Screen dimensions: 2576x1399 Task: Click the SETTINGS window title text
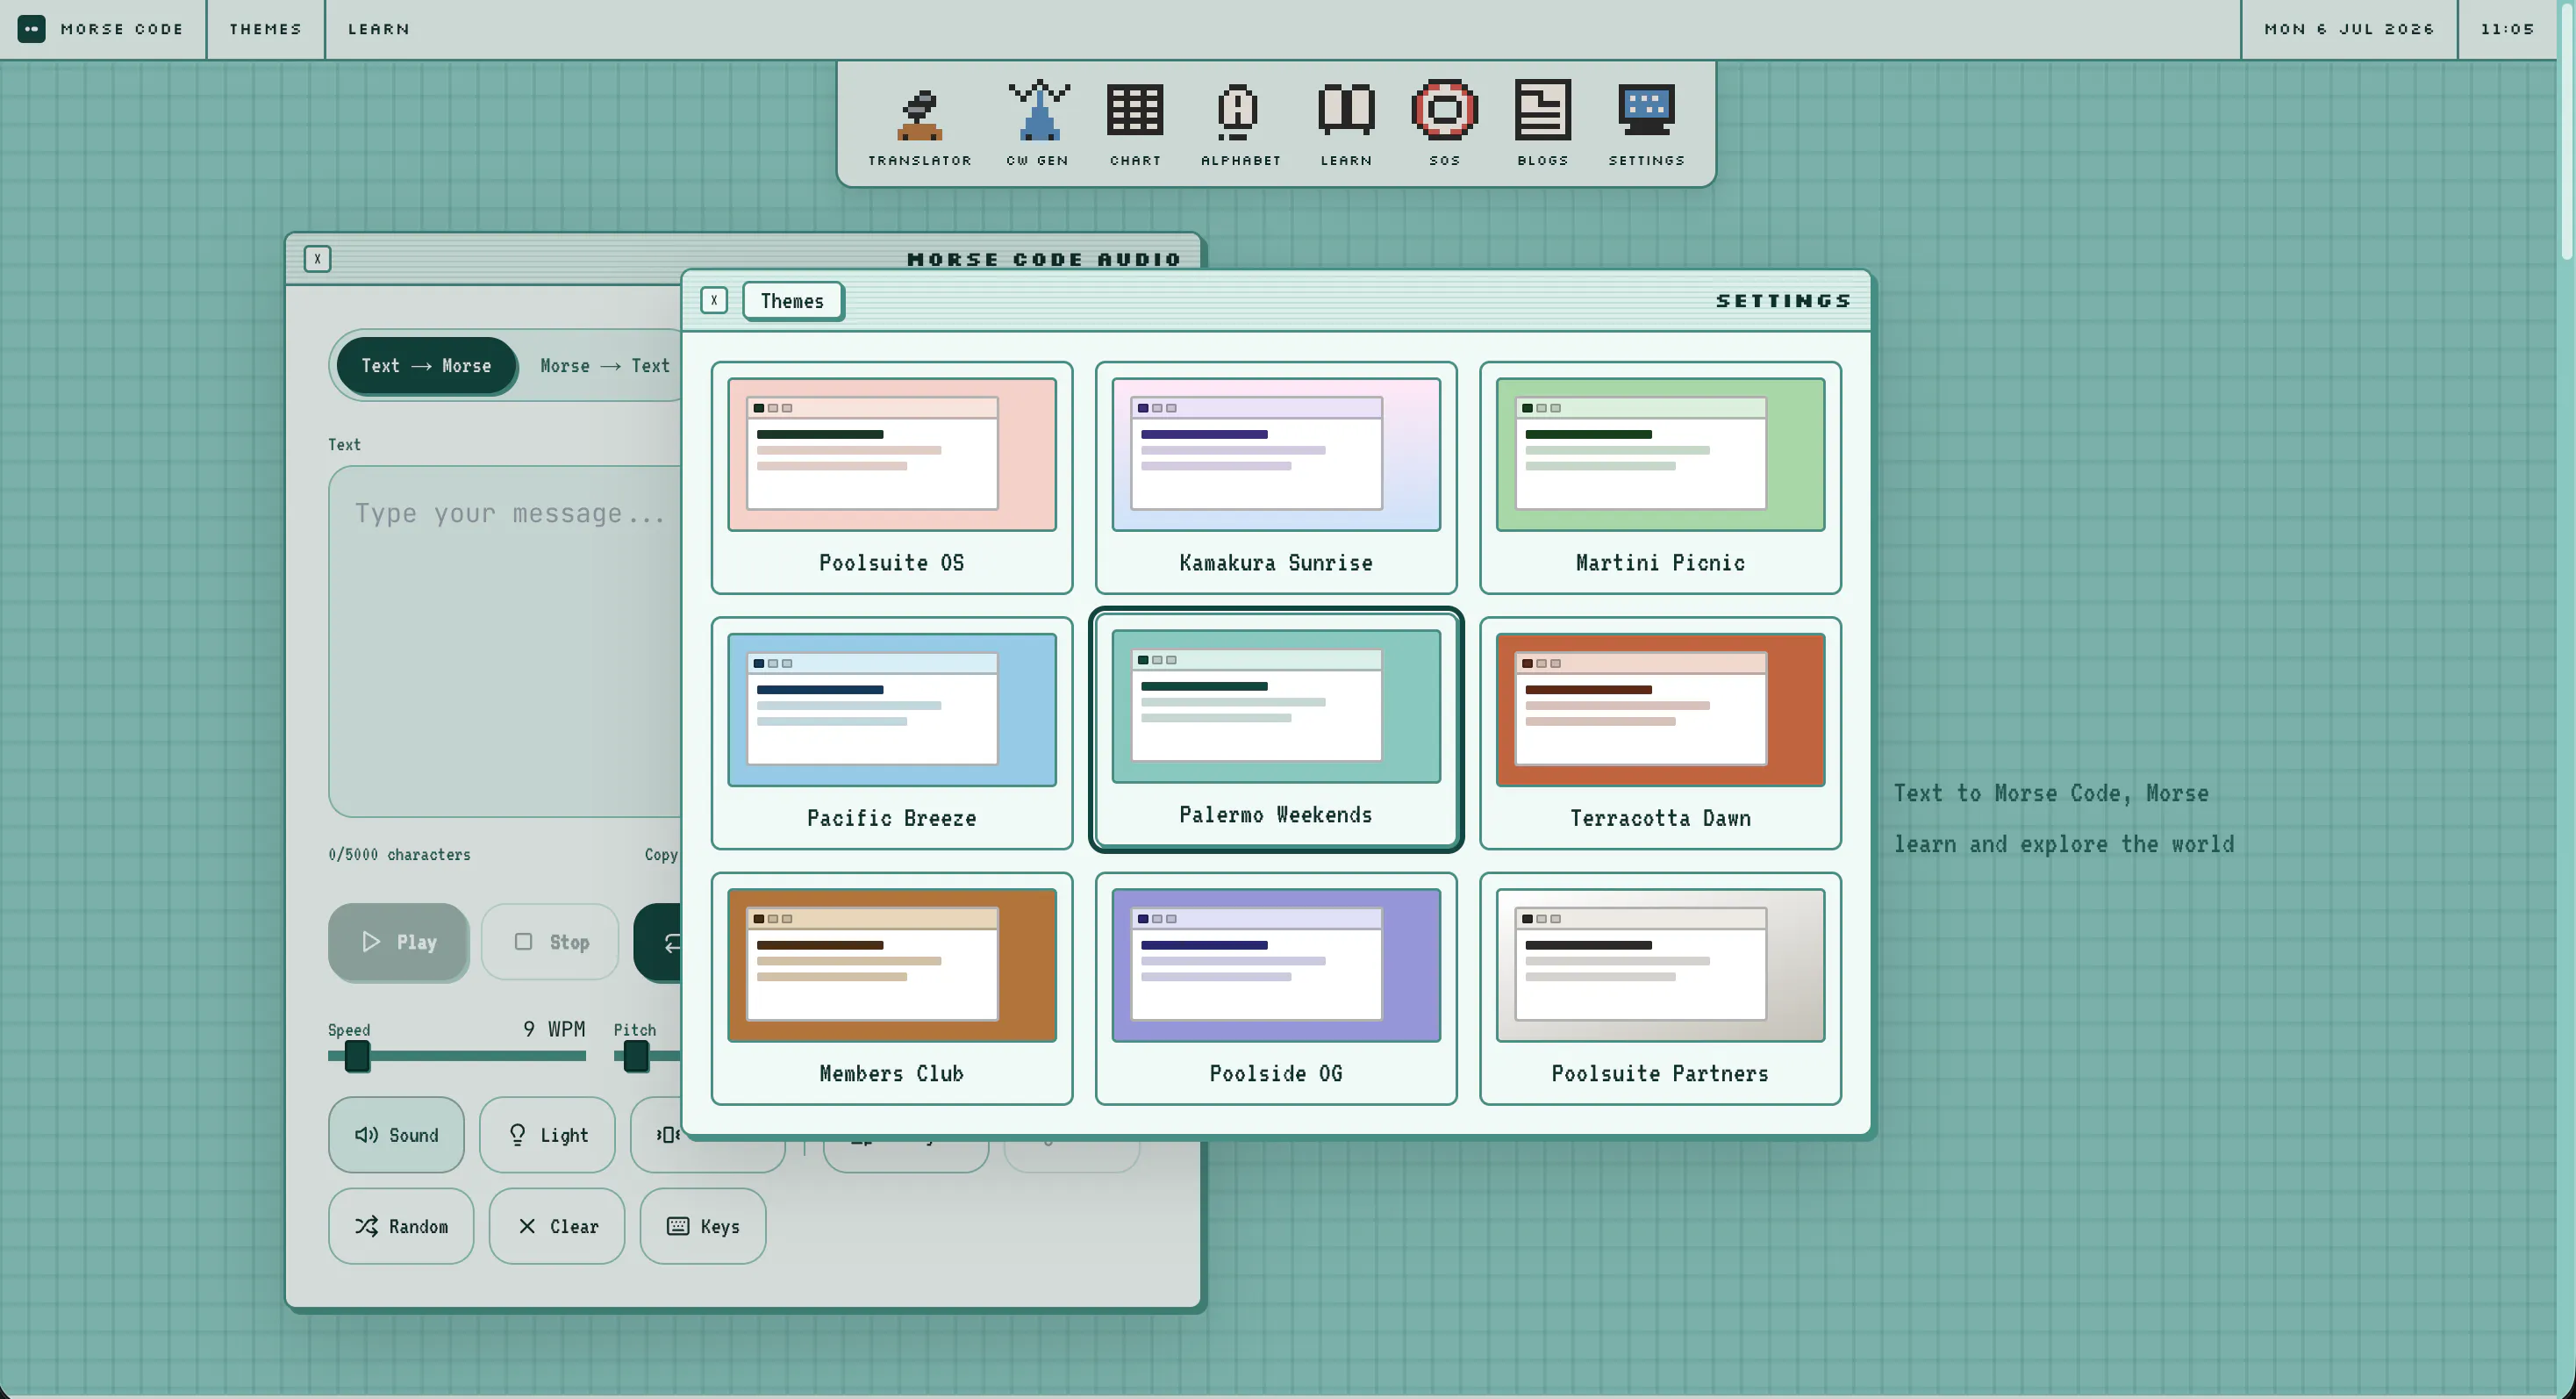(1783, 301)
